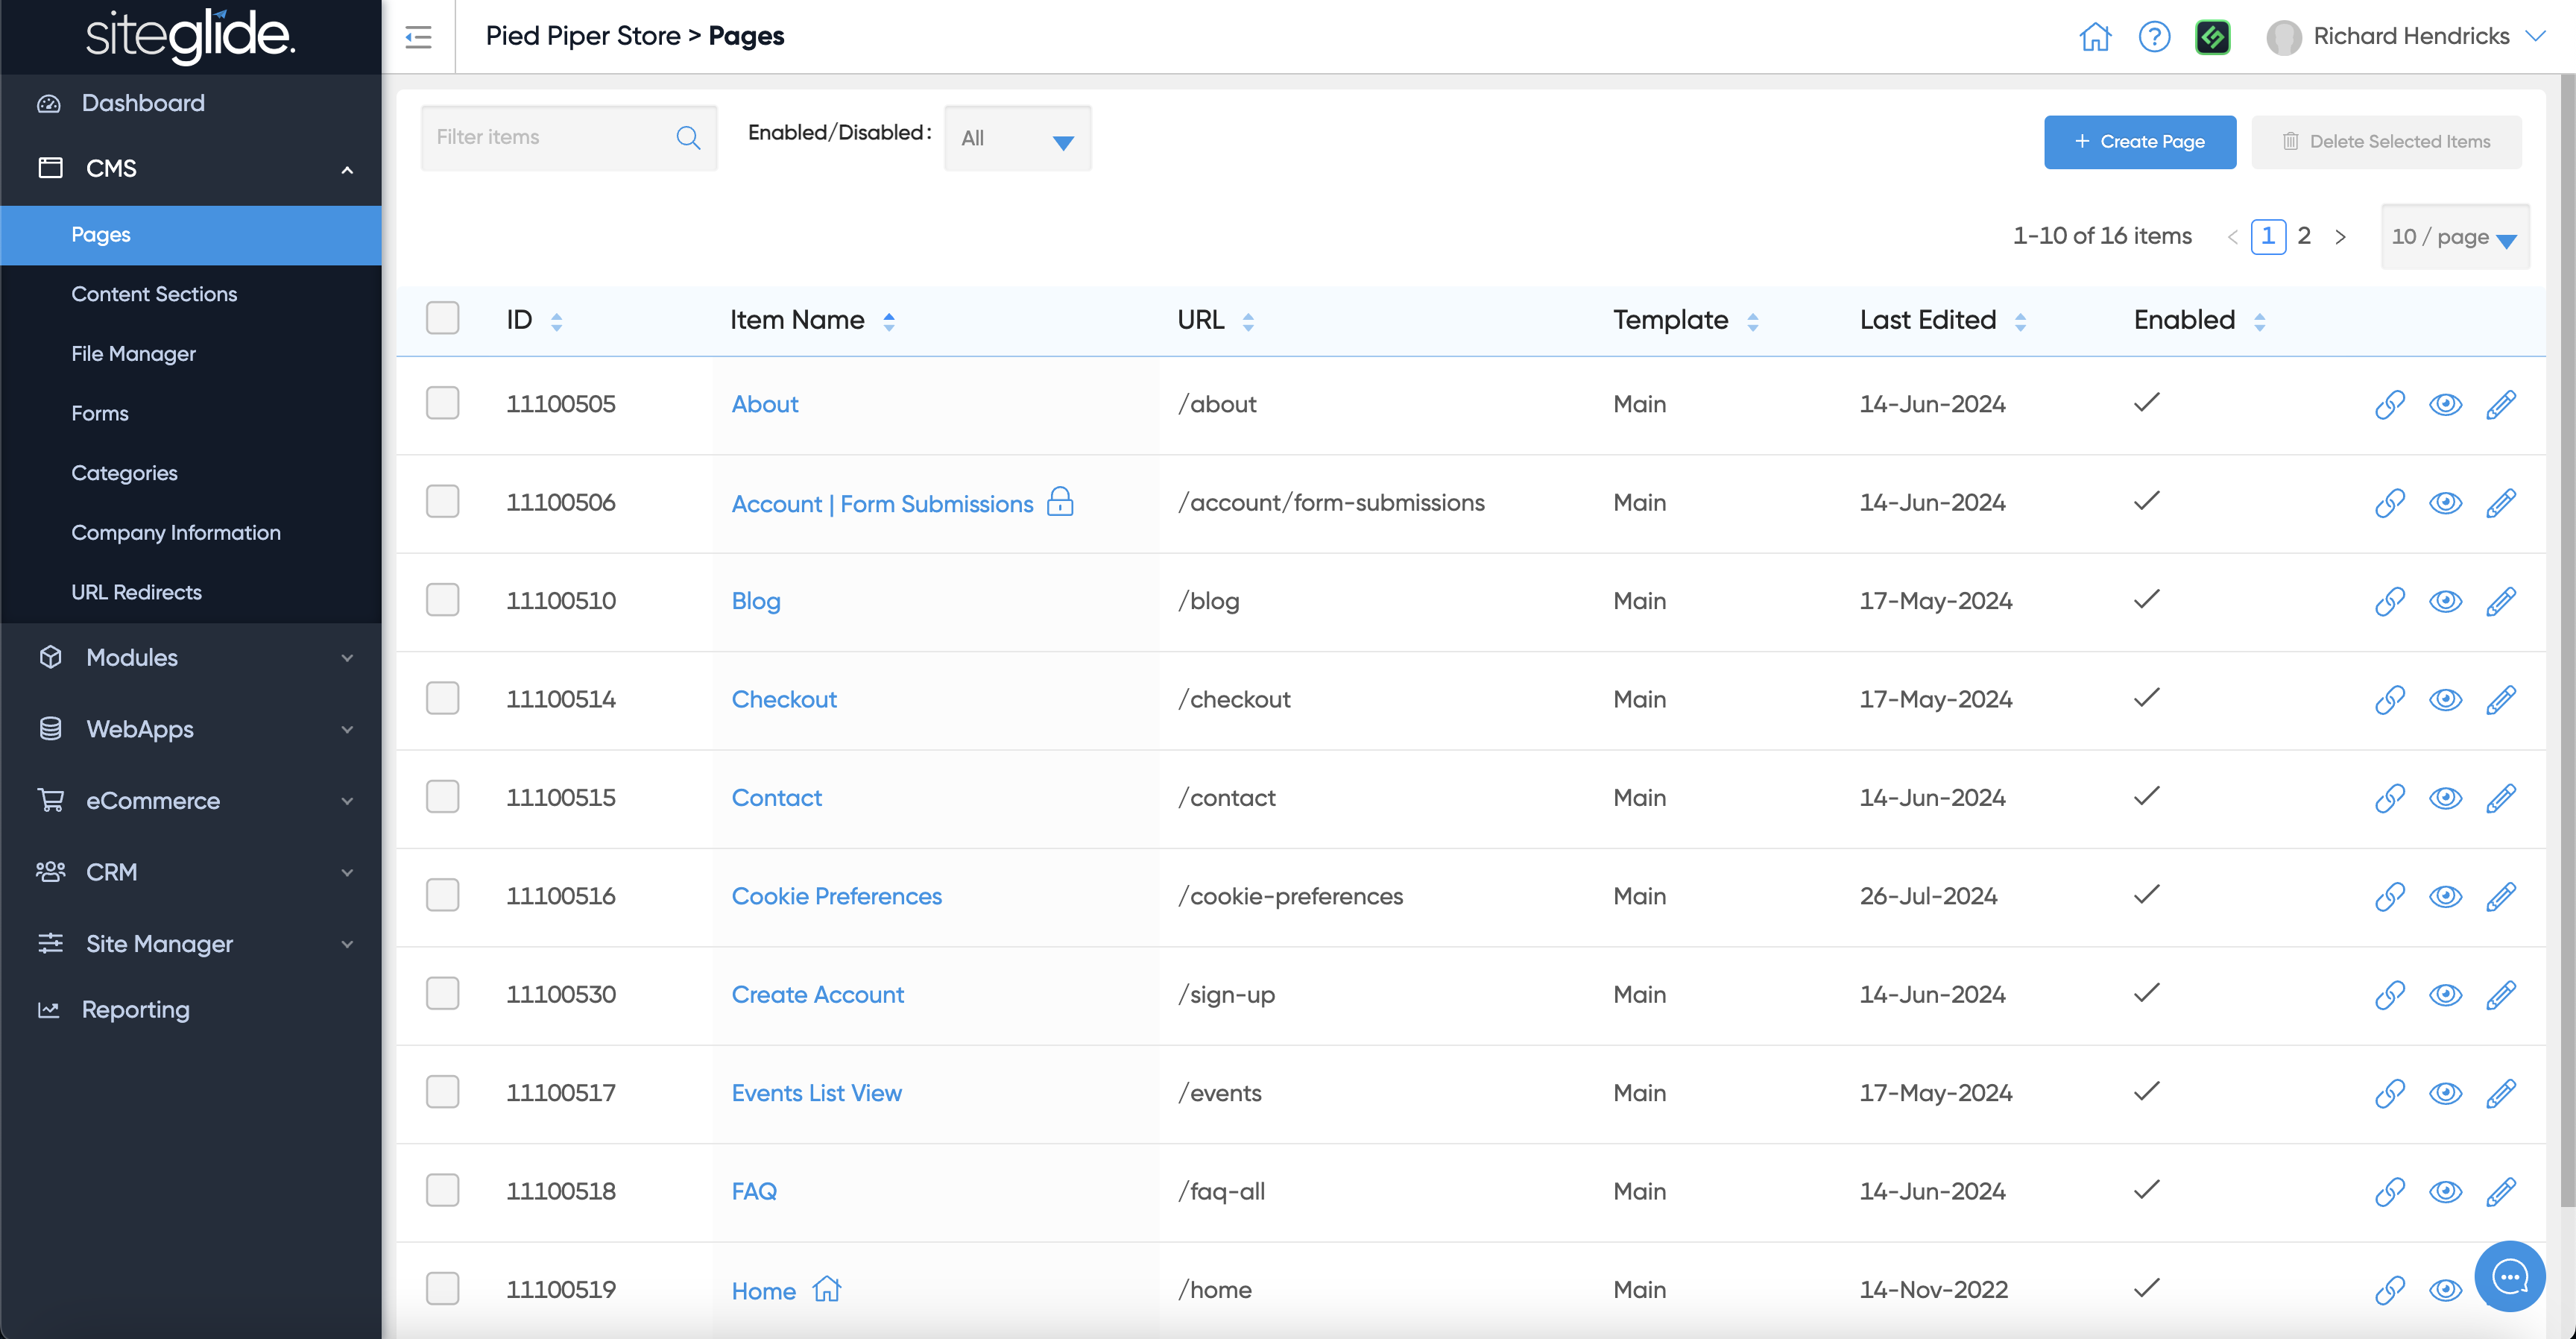Viewport: 2576px width, 1339px height.
Task: Click the Create Page button
Action: [2139, 142]
